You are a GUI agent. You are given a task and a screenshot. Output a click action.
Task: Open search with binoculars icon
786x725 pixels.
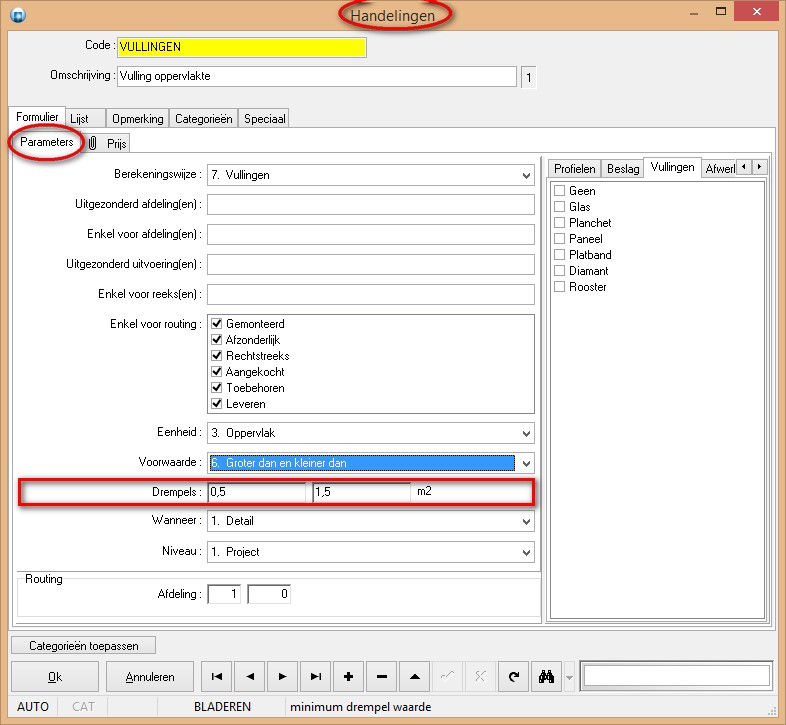546,676
